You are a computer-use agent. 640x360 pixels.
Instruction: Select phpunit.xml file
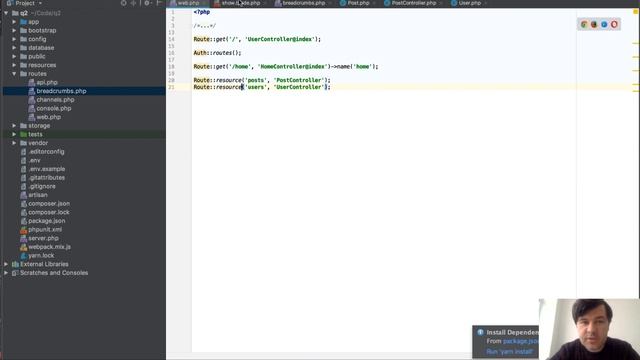point(45,229)
